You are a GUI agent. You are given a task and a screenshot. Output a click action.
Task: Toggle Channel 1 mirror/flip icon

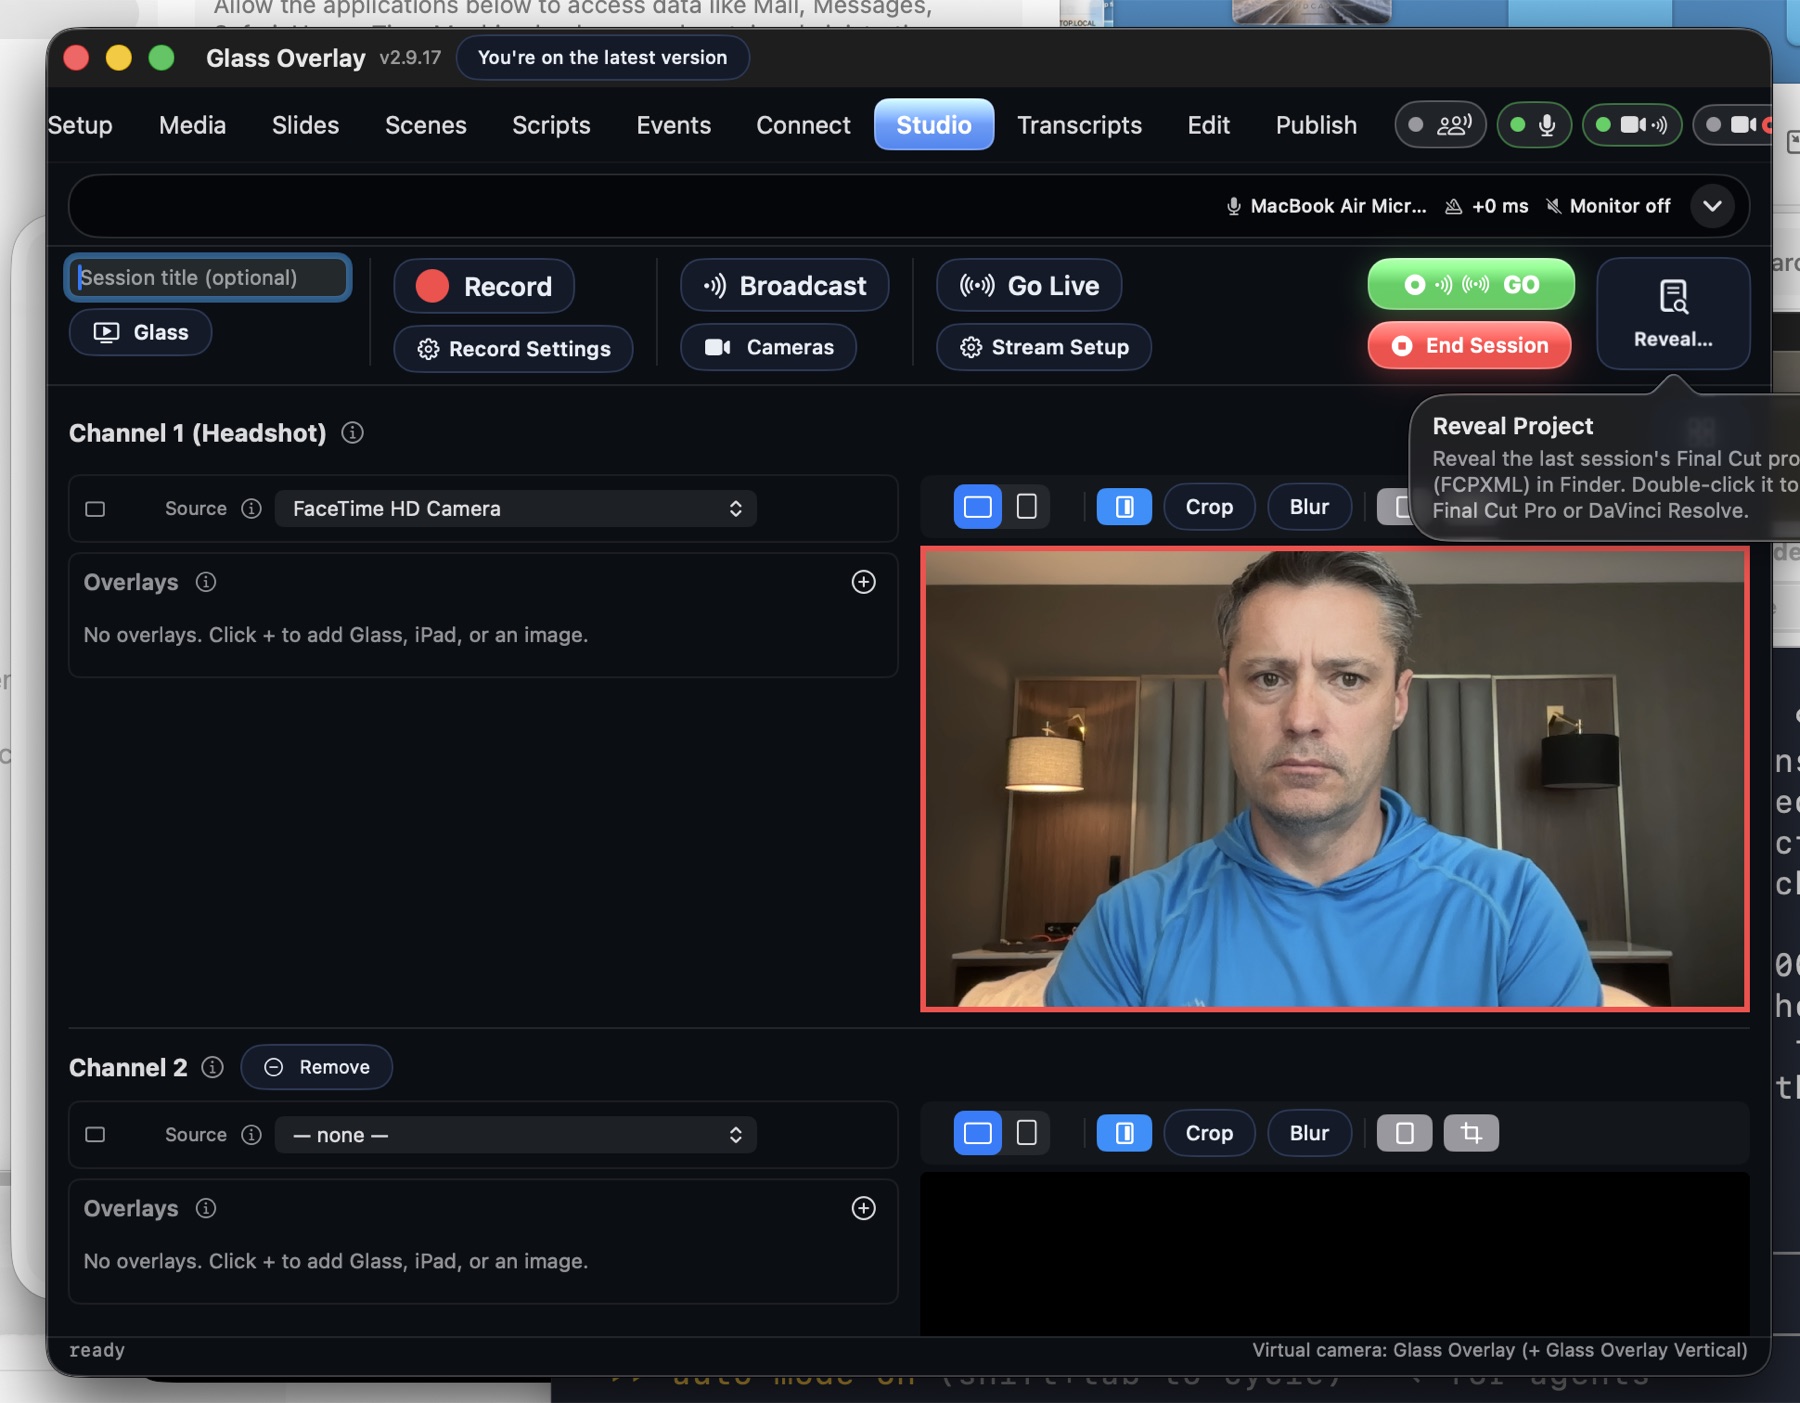(1124, 507)
